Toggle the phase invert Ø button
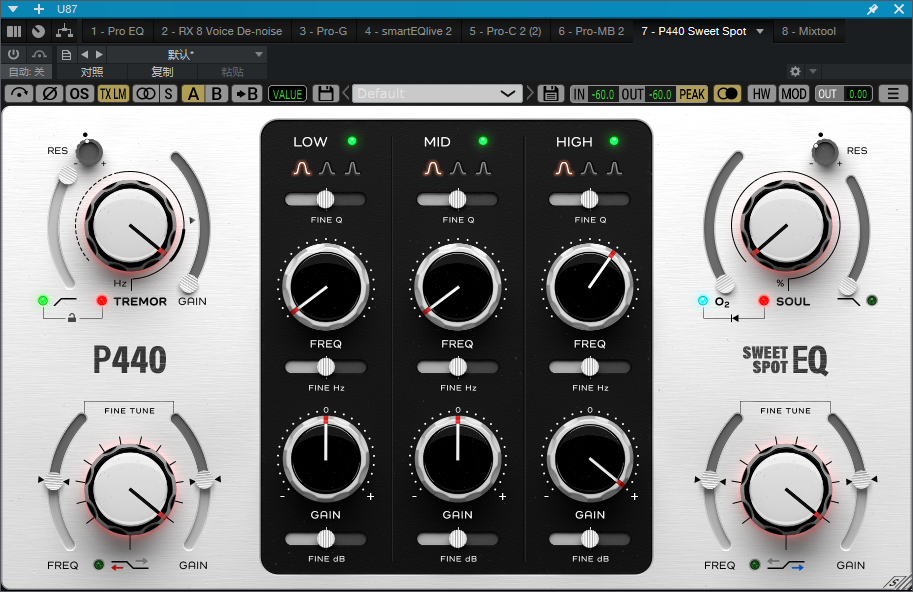Screen dimensions: 913x592 tap(49, 94)
